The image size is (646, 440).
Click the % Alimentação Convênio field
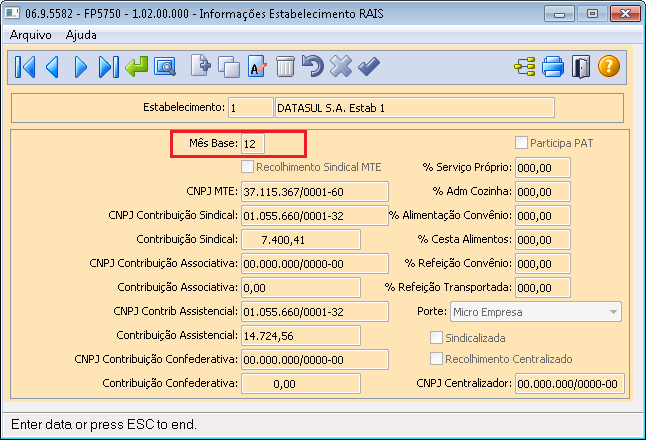pos(543,215)
